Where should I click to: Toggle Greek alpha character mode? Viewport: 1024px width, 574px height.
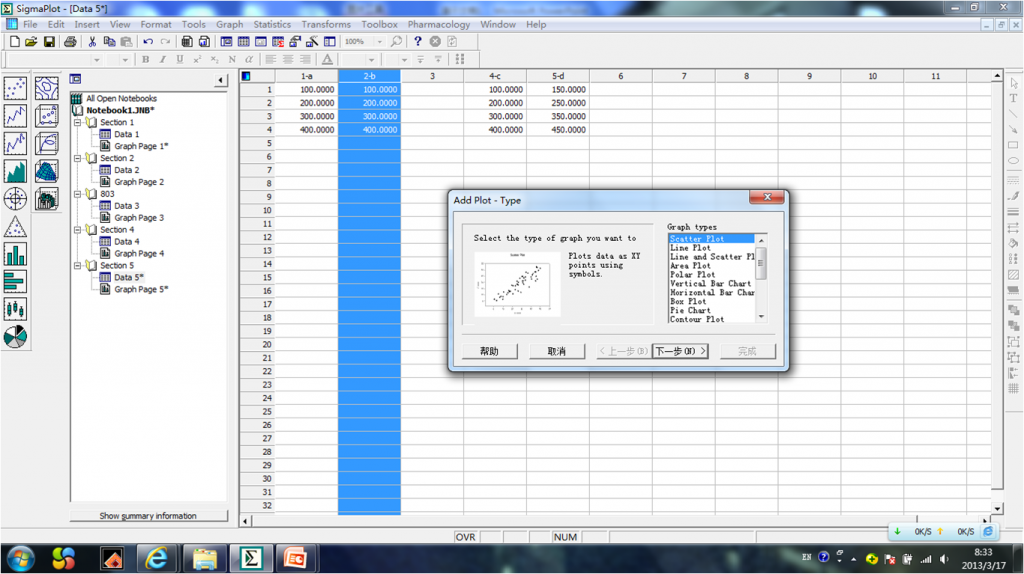249,59
